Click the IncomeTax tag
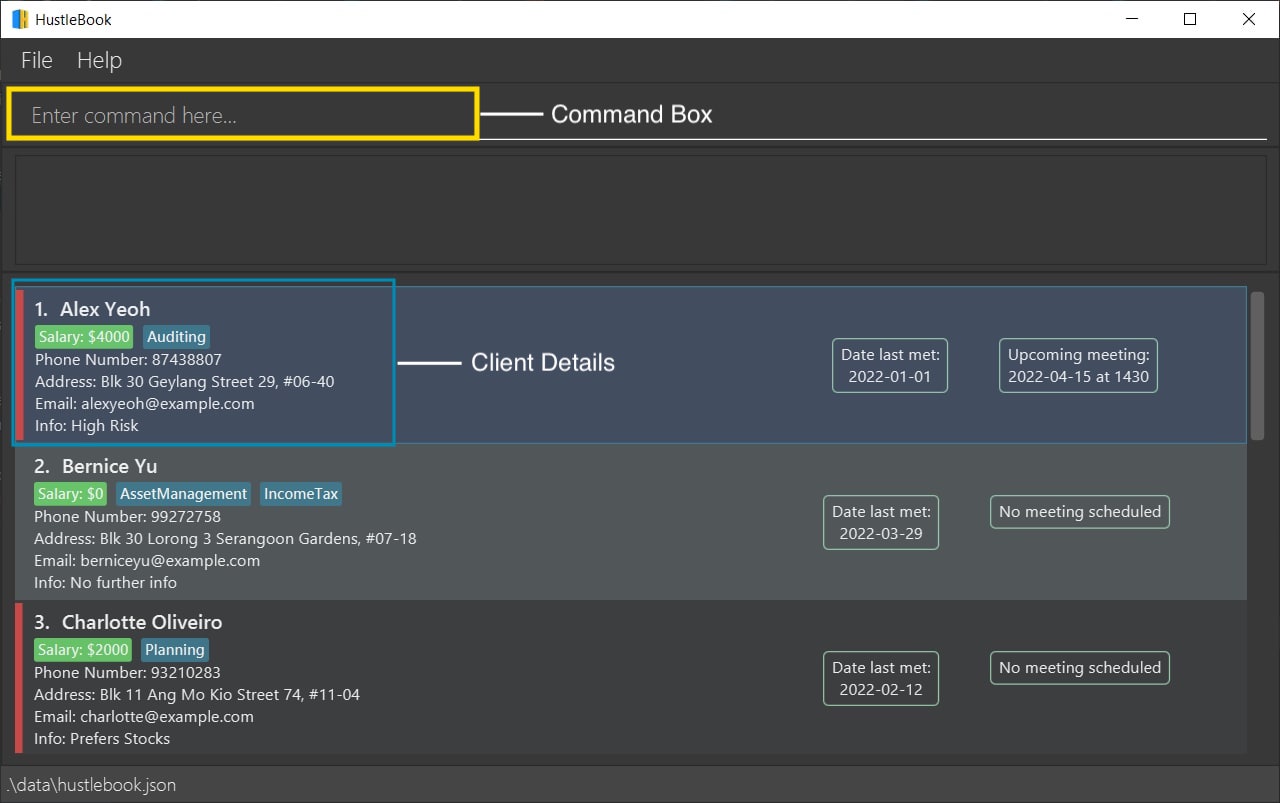Image resolution: width=1280 pixels, height=803 pixels. (301, 494)
